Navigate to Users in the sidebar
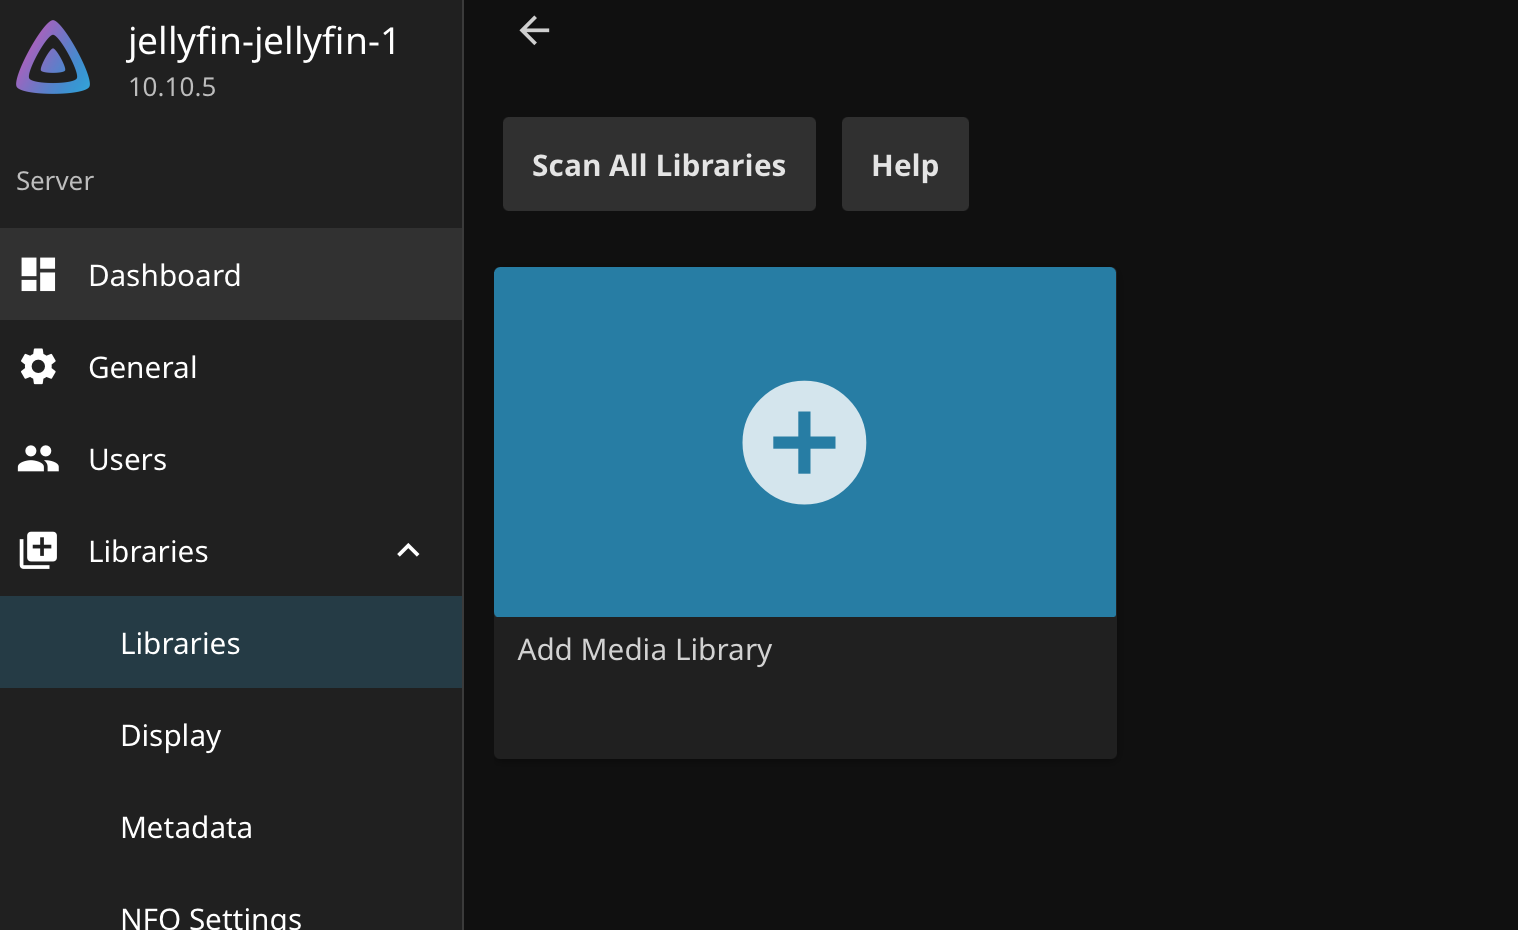 click(128, 459)
